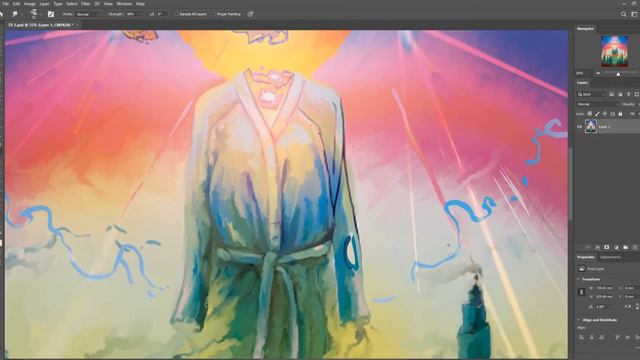
Task: Click the Height field in Transform
Action: click(x=604, y=297)
